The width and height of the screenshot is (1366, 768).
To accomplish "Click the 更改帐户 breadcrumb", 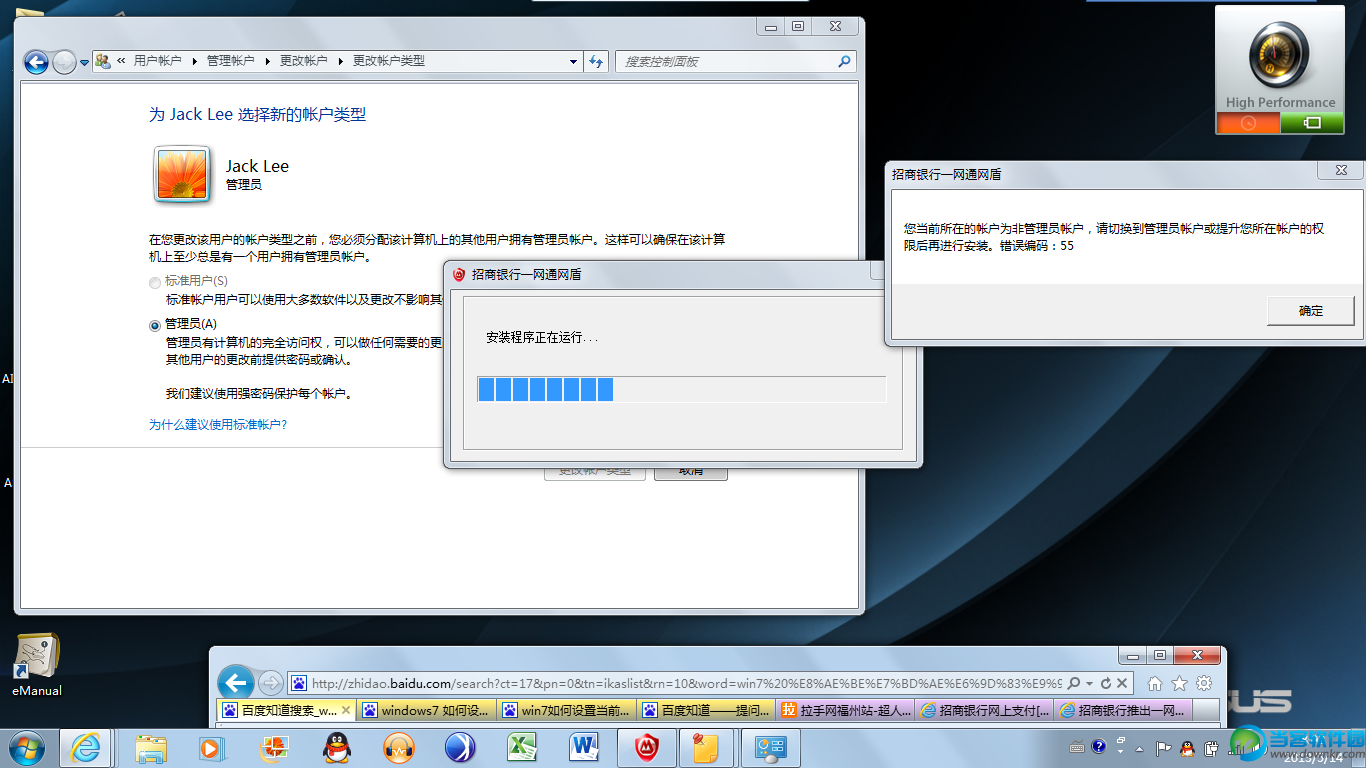I will [x=303, y=61].
